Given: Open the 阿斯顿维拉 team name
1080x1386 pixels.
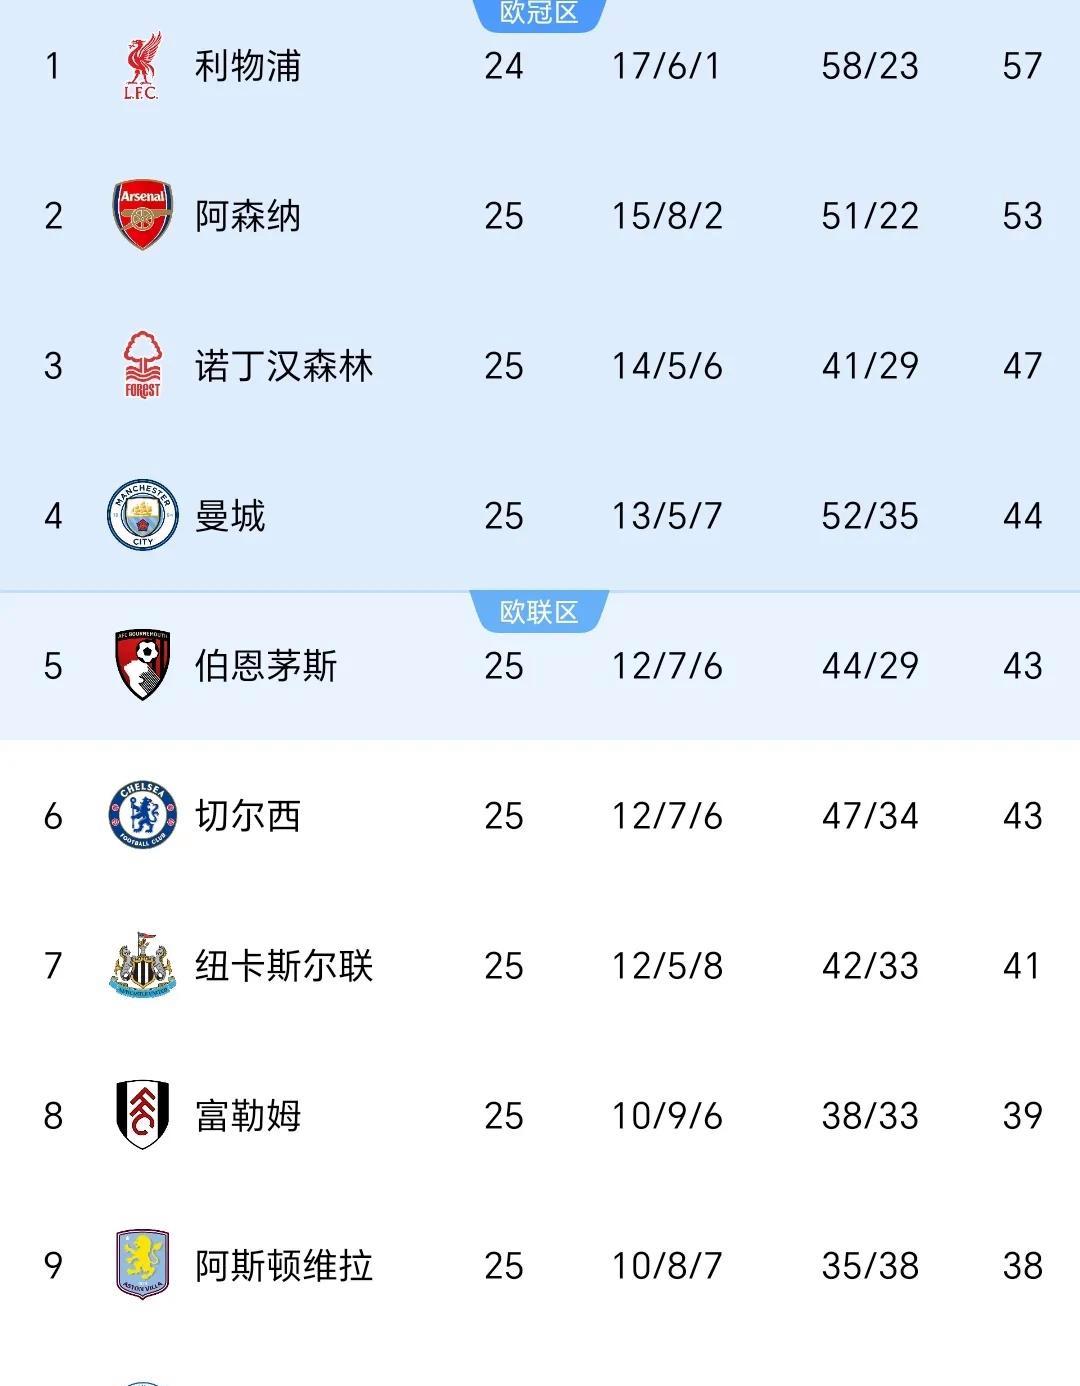Looking at the screenshot, I should click(x=283, y=1266).
